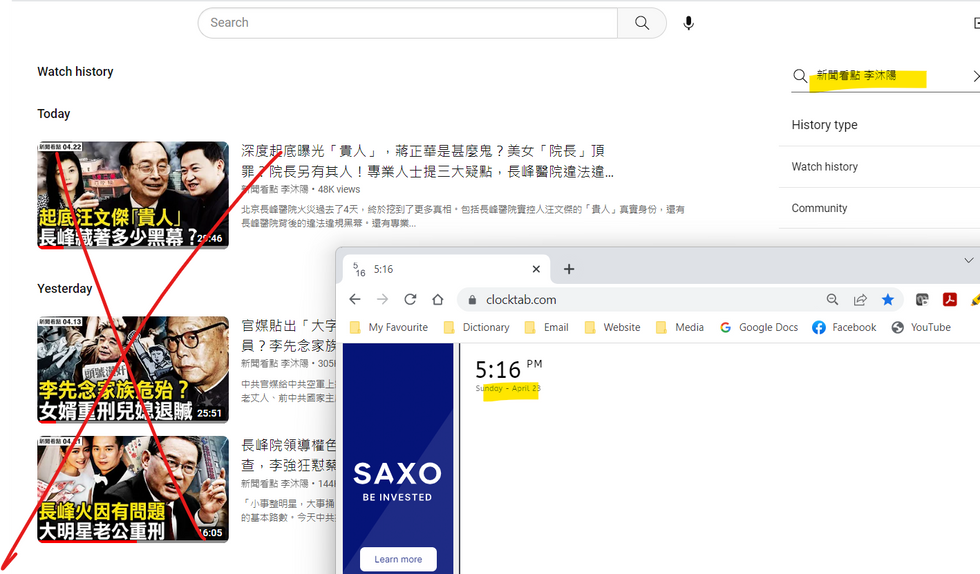
Task: Click the Today section heading
Action: click(x=54, y=114)
